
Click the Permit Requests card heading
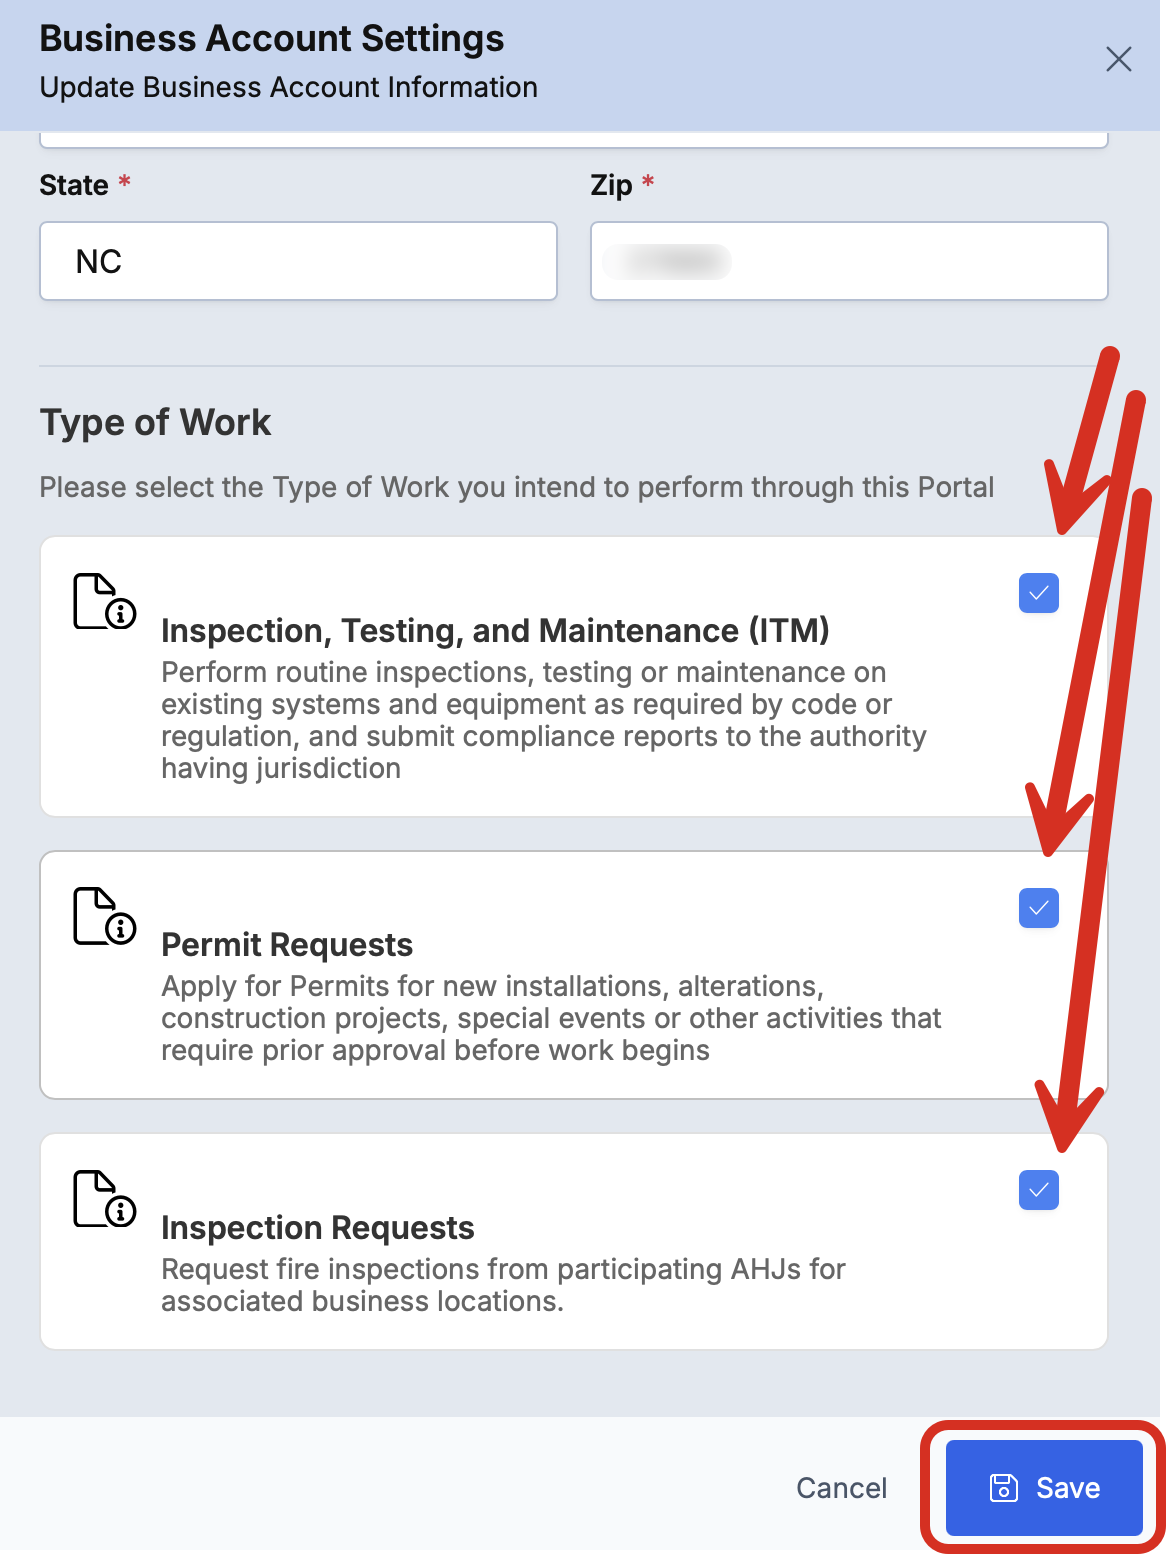[x=287, y=945]
